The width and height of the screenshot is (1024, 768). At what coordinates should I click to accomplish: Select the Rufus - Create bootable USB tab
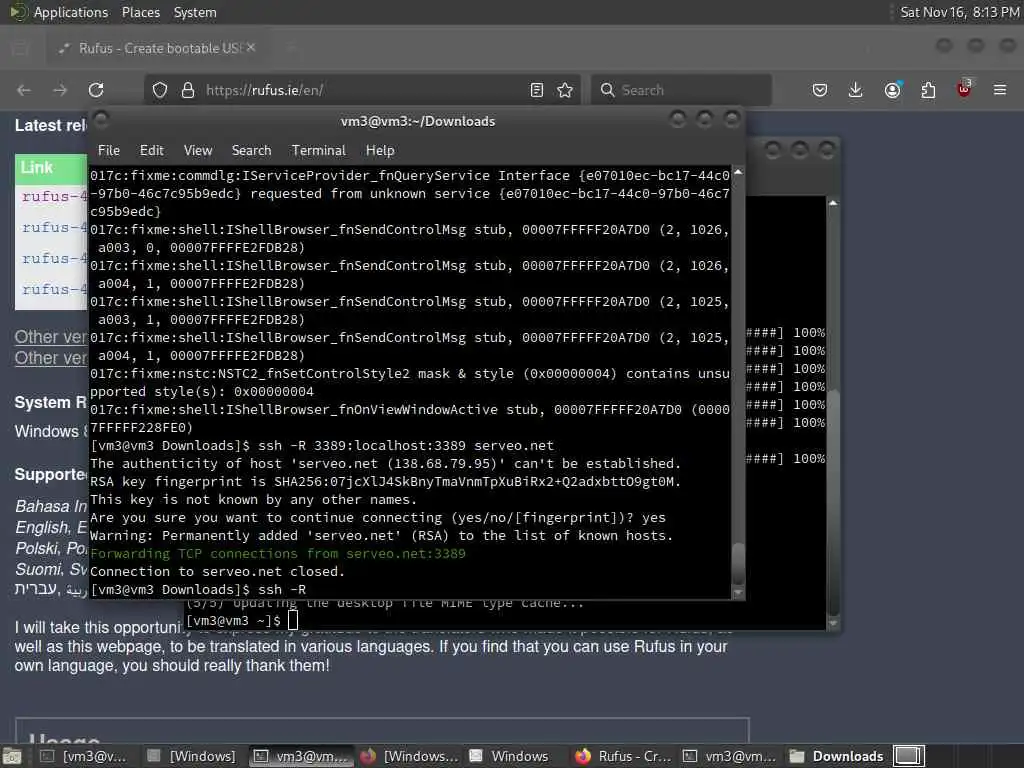click(155, 48)
